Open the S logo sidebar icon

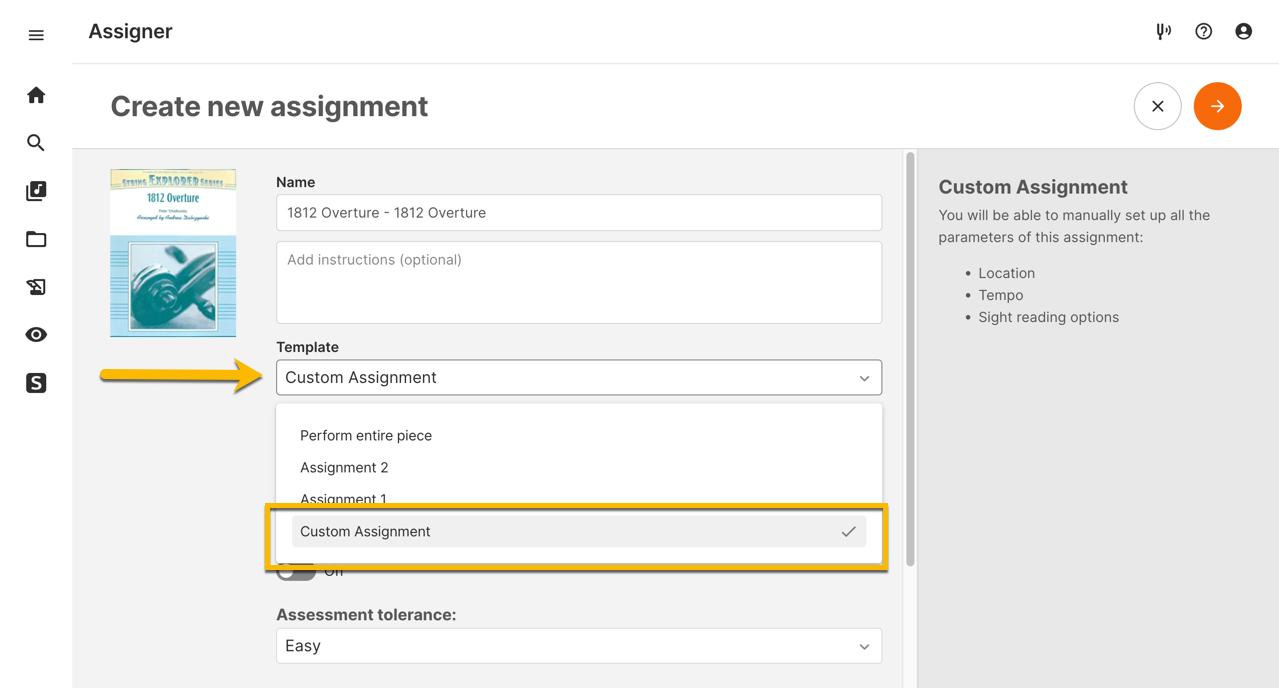click(36, 383)
